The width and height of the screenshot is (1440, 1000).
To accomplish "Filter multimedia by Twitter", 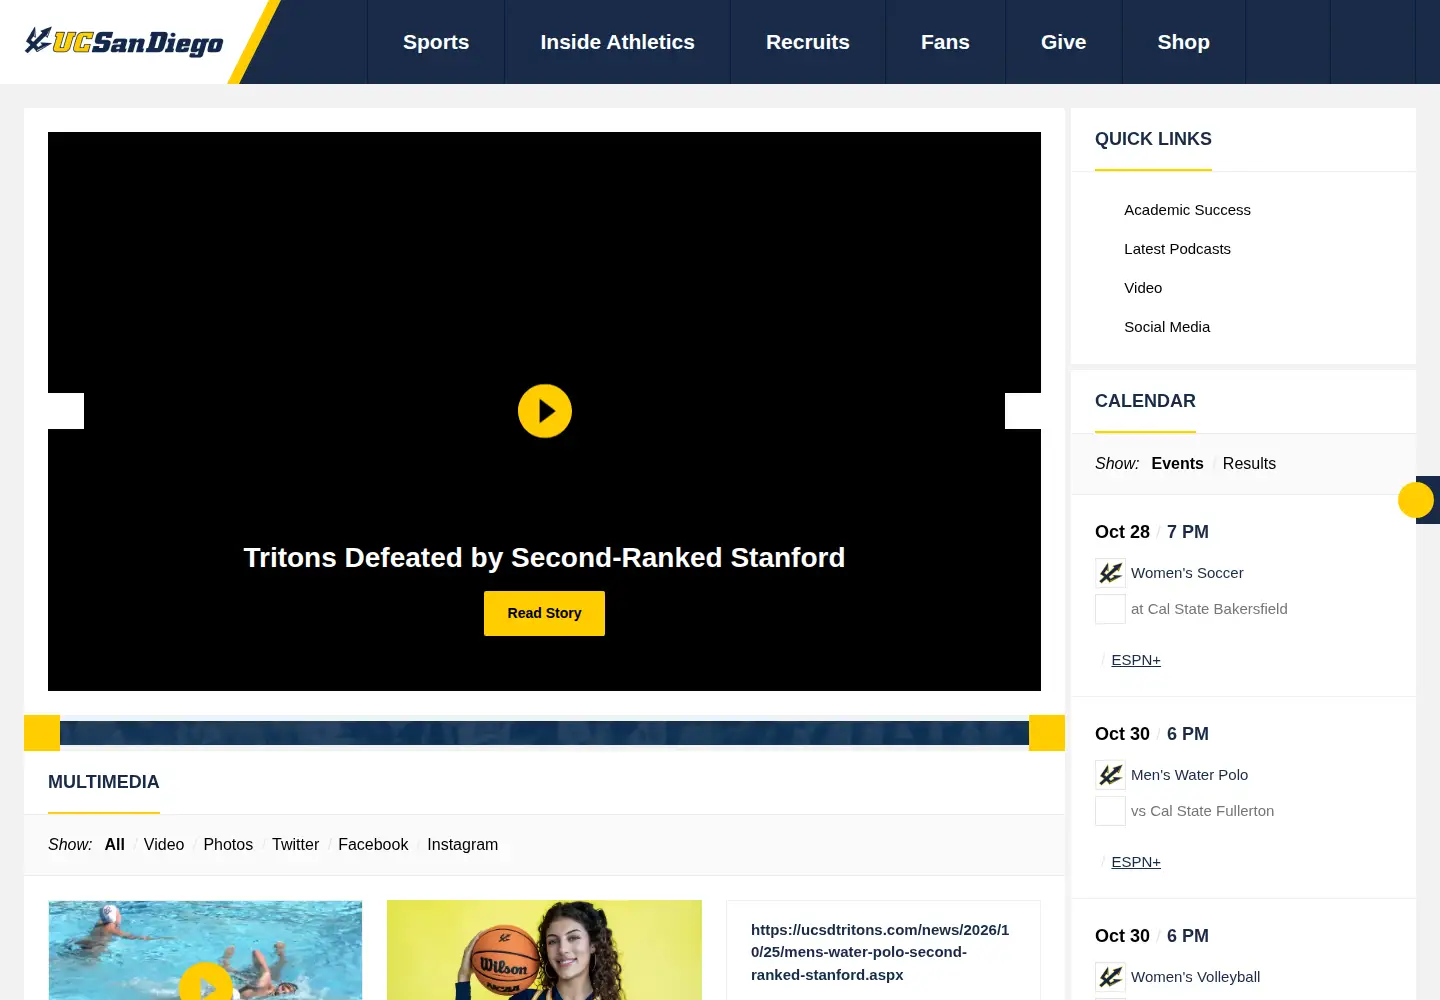I will pos(295,845).
